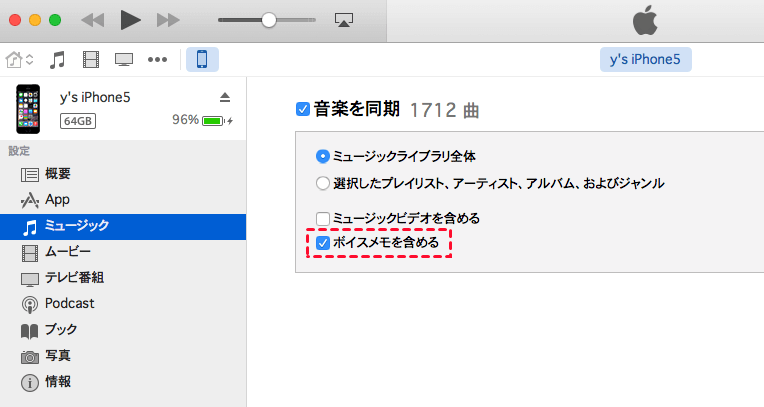Enable ミュージックビデオを含める checkbox
Image resolution: width=764 pixels, height=407 pixels.
coord(323,218)
